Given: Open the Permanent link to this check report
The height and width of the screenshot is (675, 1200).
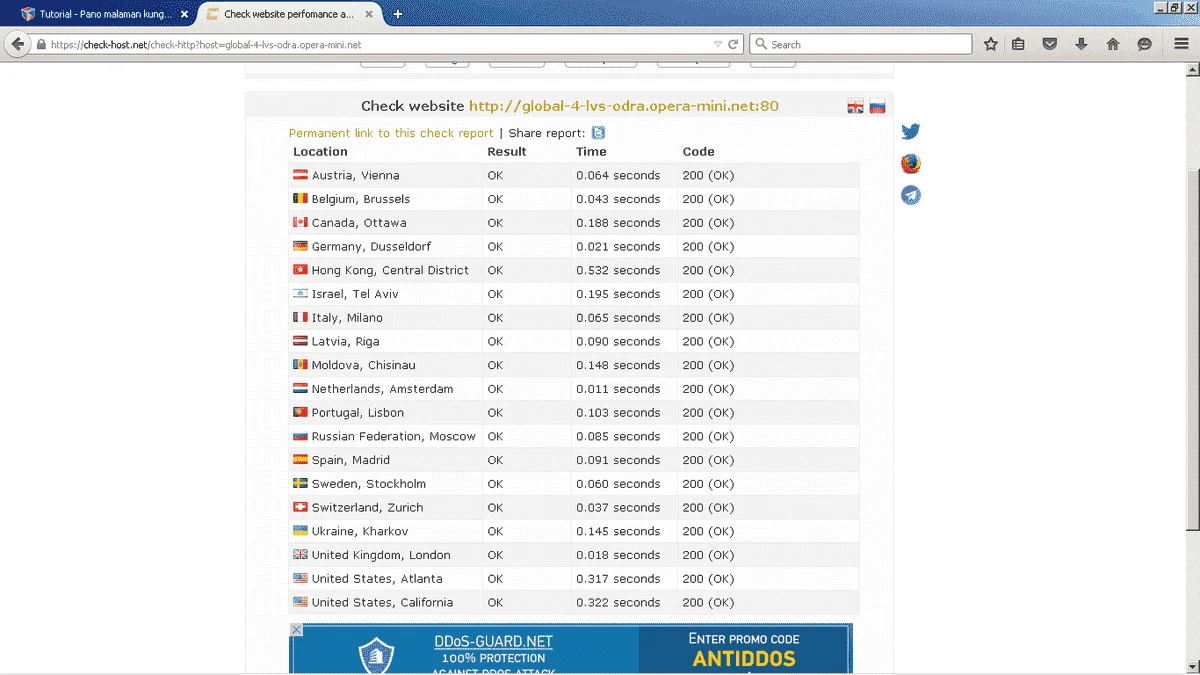Looking at the screenshot, I should point(391,133).
